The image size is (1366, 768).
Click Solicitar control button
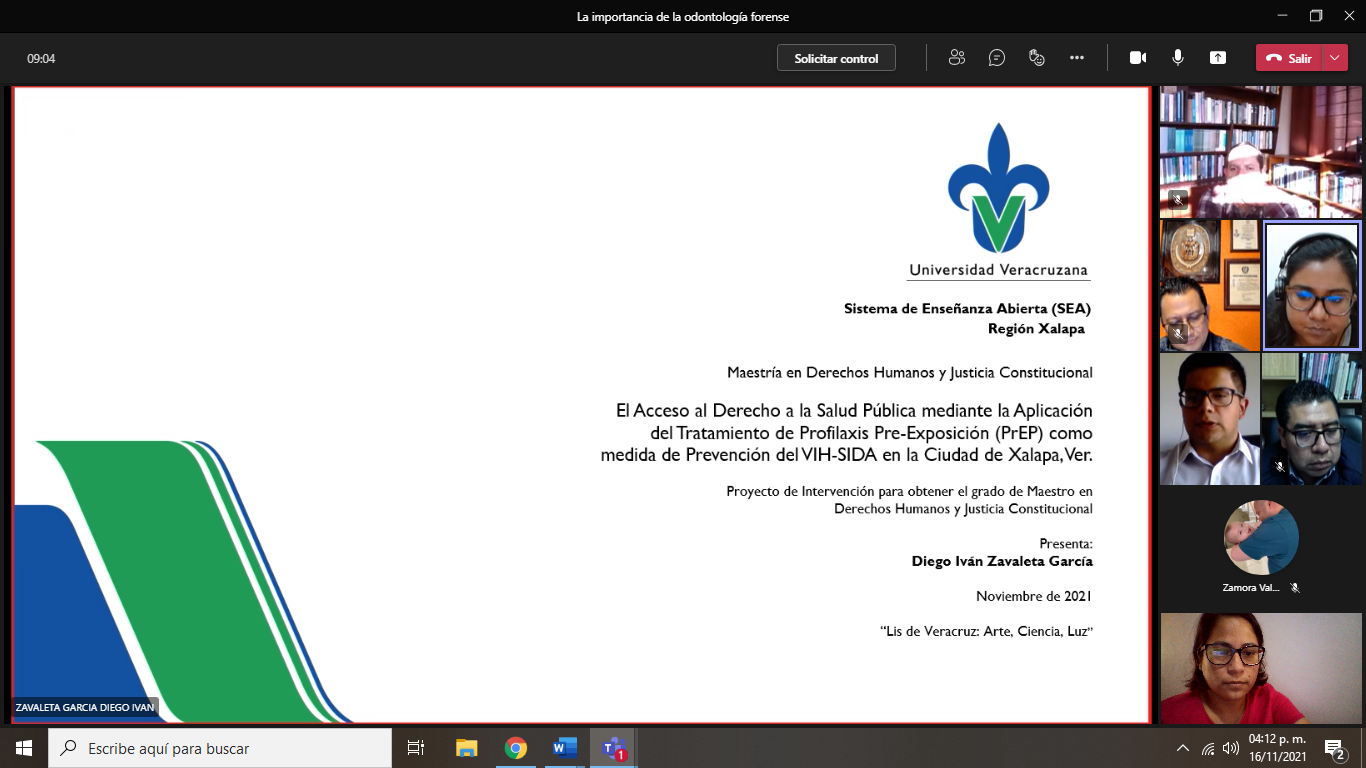(836, 58)
